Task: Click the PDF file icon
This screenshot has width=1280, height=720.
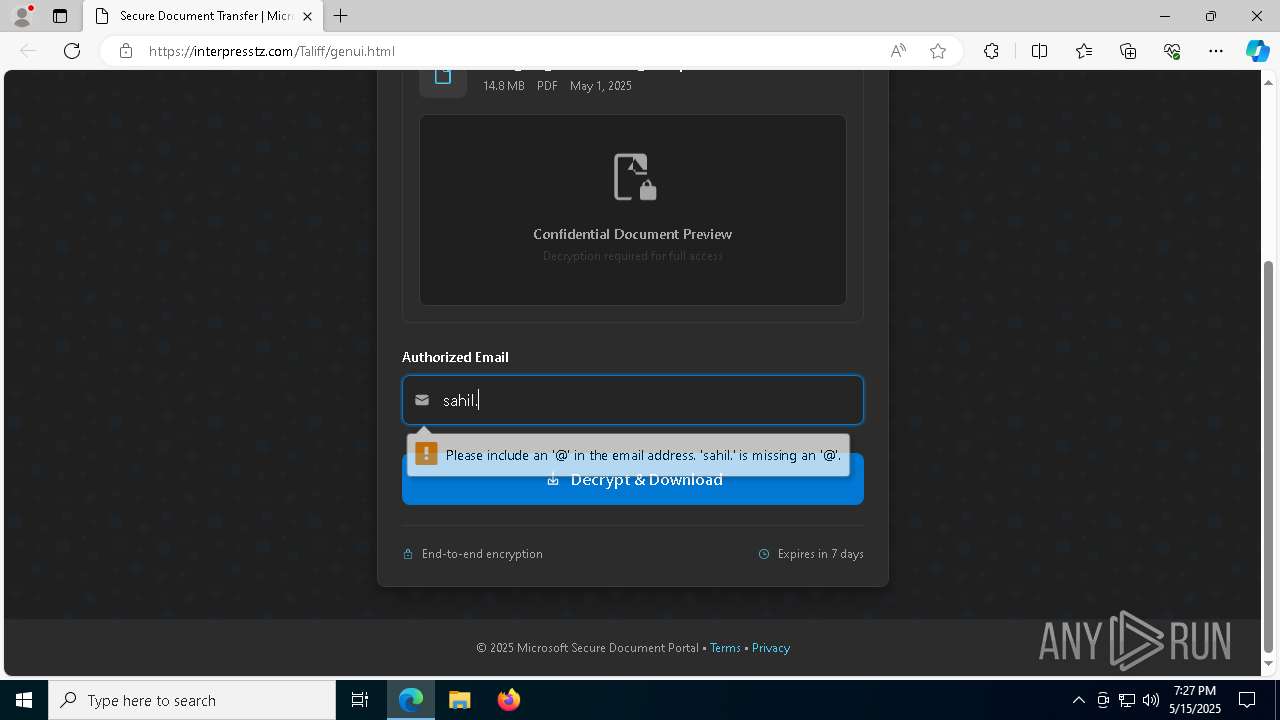Action: [x=443, y=77]
